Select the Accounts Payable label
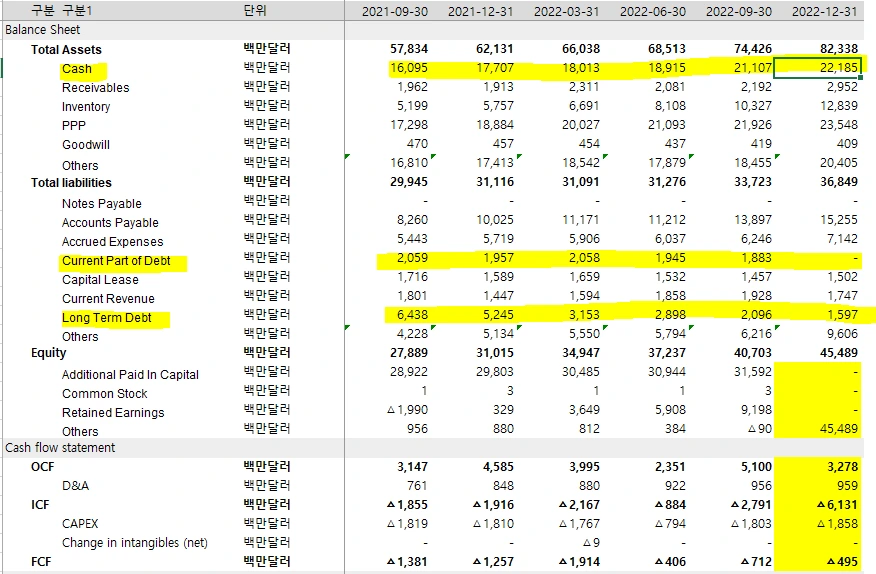Viewport: 876px width, 574px height. click(x=110, y=223)
